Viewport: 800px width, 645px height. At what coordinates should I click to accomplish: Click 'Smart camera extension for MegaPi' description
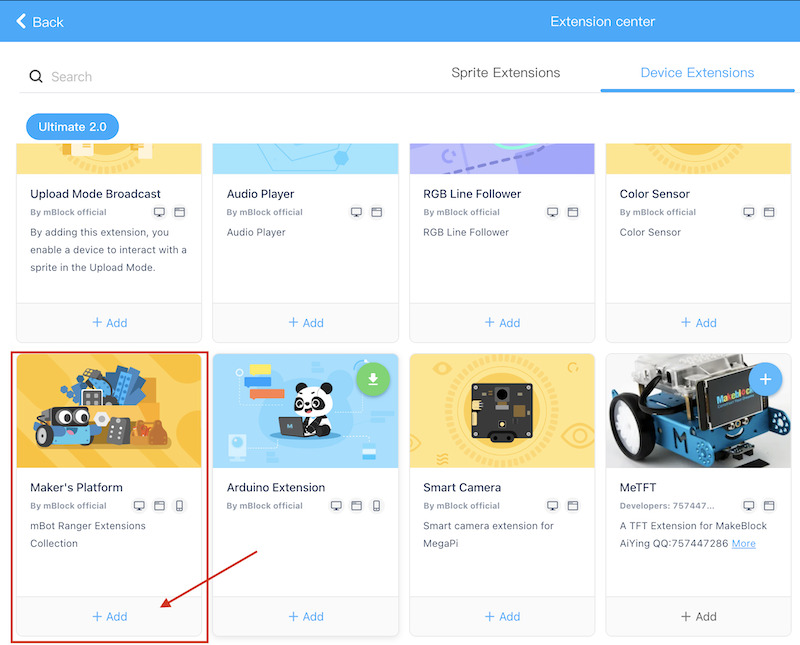tap(488, 534)
